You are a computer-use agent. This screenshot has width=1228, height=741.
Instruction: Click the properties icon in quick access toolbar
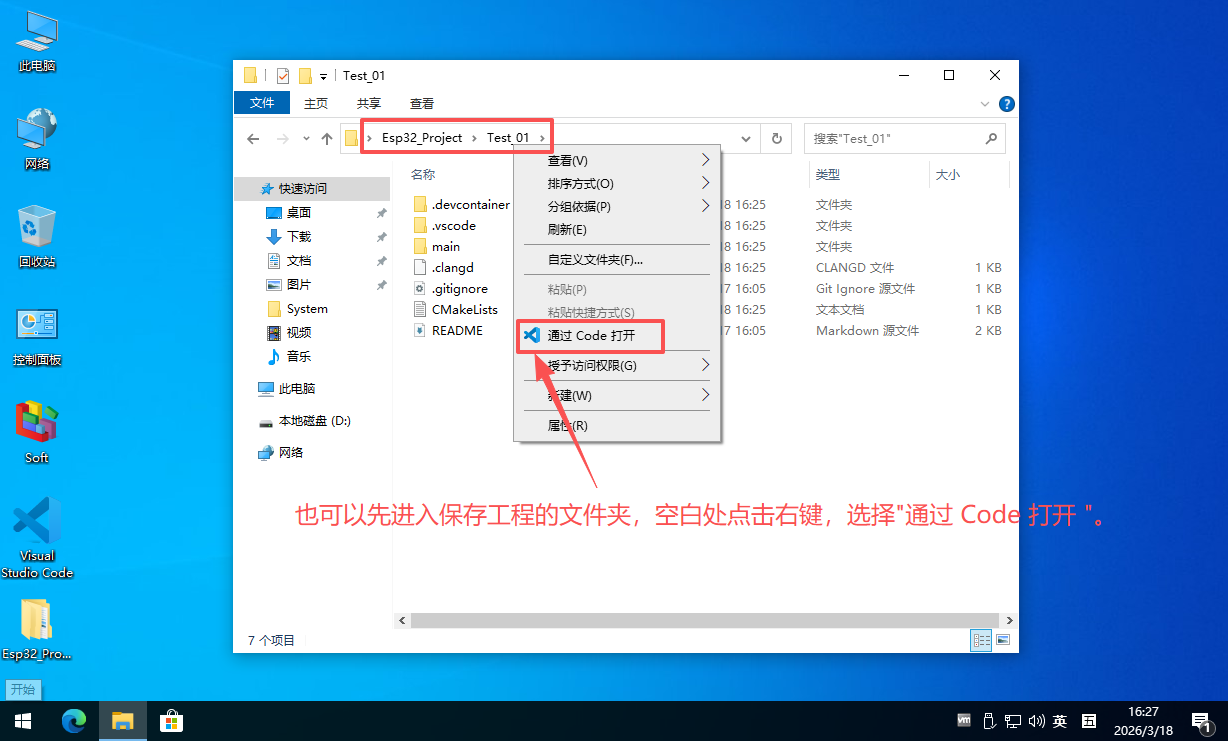click(x=282, y=76)
